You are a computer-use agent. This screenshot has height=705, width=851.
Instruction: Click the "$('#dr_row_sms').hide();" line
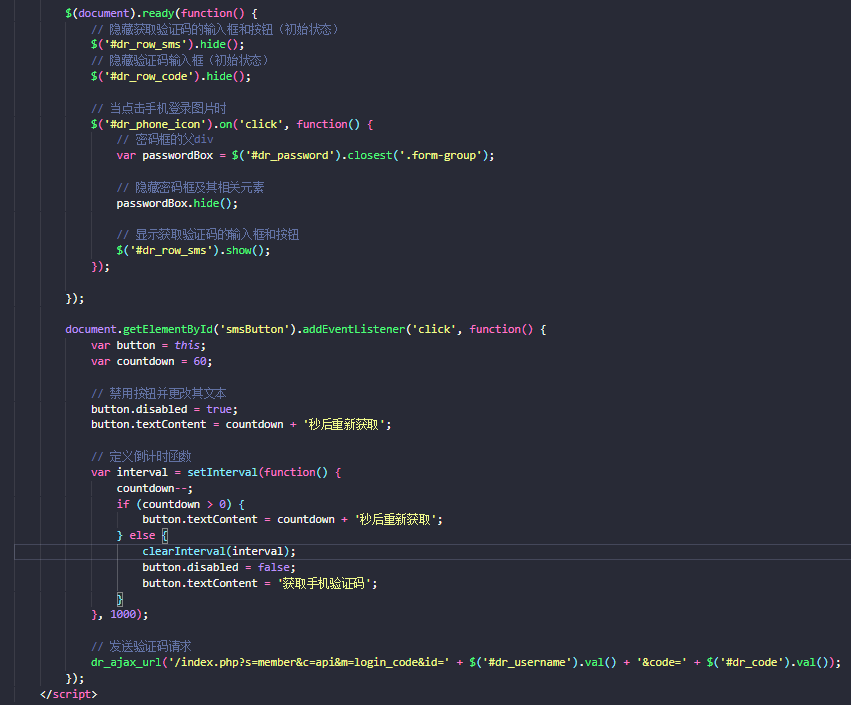point(168,45)
